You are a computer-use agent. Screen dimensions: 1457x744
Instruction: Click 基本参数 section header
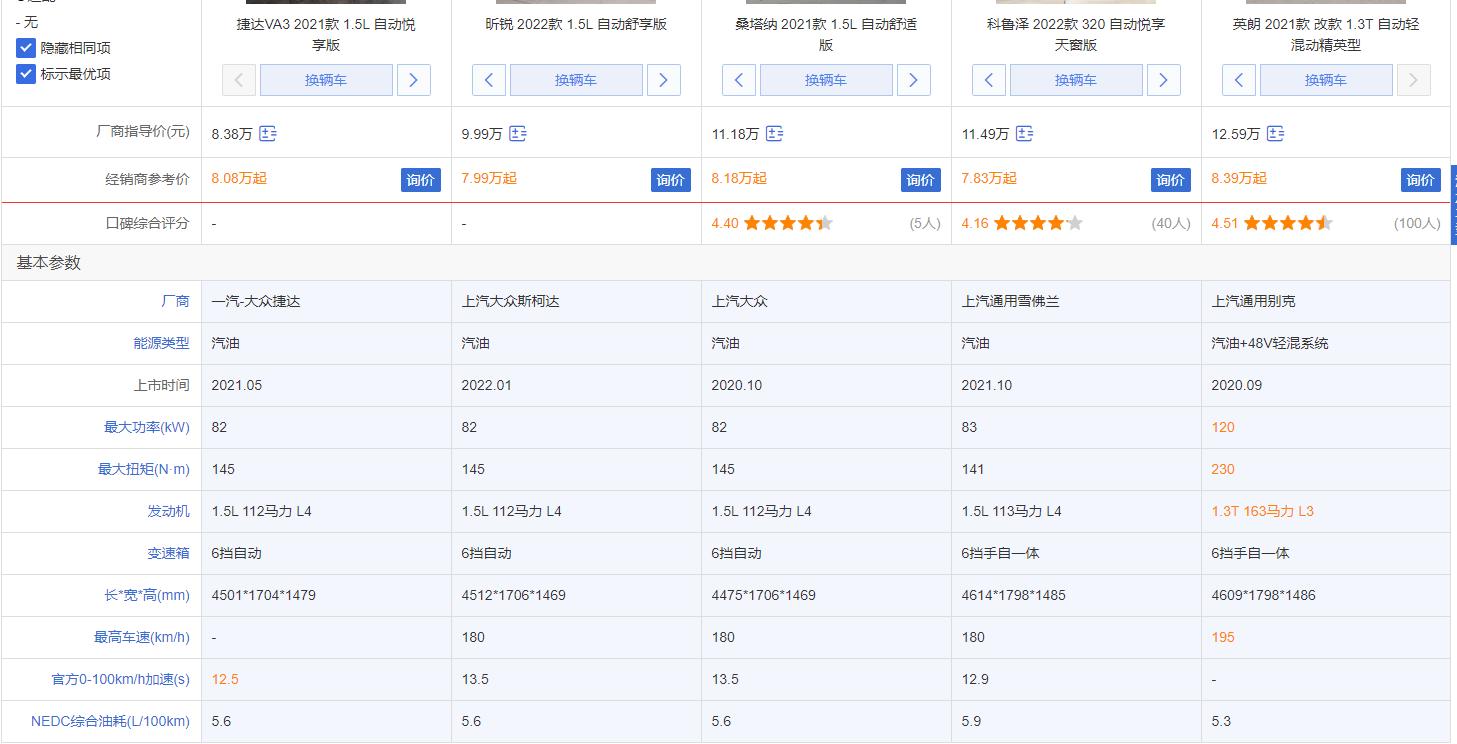click(x=48, y=263)
